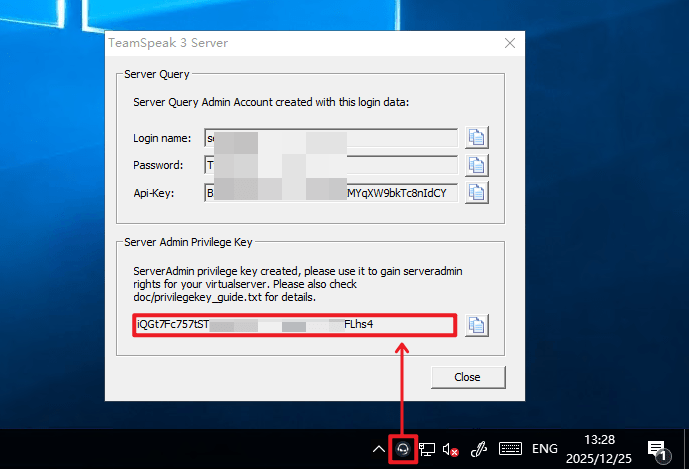This screenshot has width=689, height=469.
Task: Show hidden tray icons chevron
Action: (379, 449)
